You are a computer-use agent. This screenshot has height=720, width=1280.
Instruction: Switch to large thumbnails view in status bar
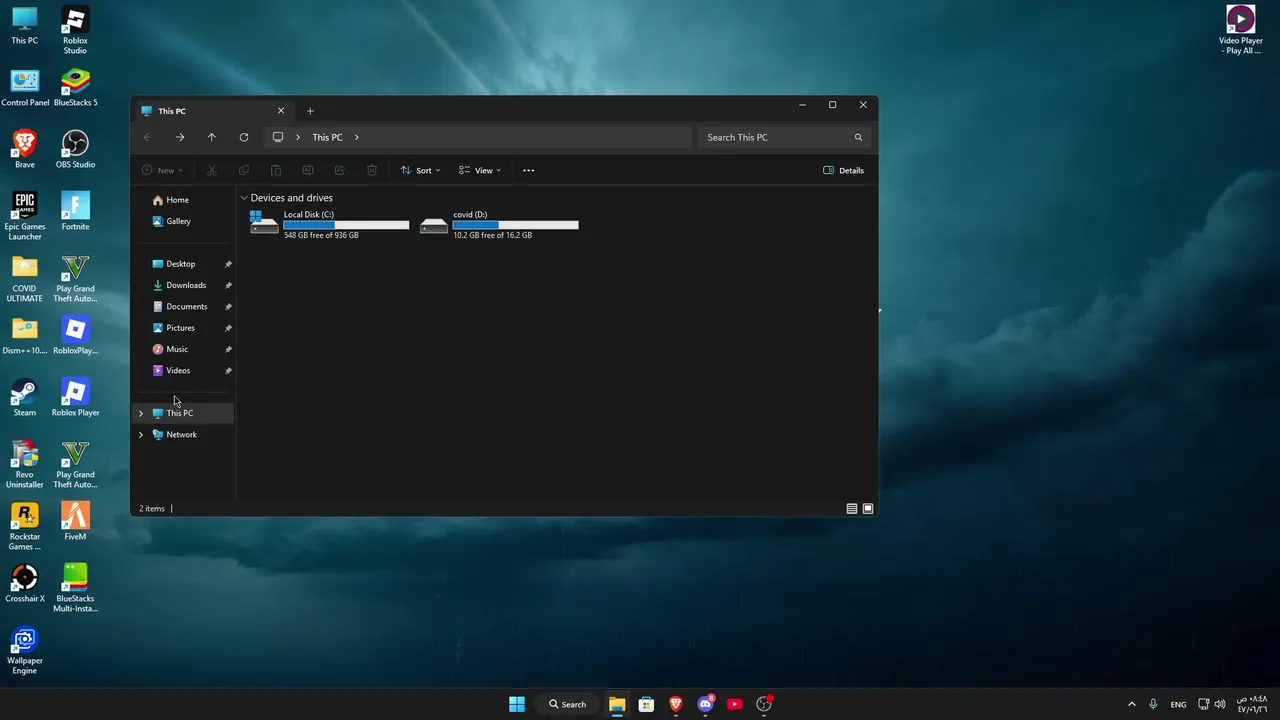[868, 508]
